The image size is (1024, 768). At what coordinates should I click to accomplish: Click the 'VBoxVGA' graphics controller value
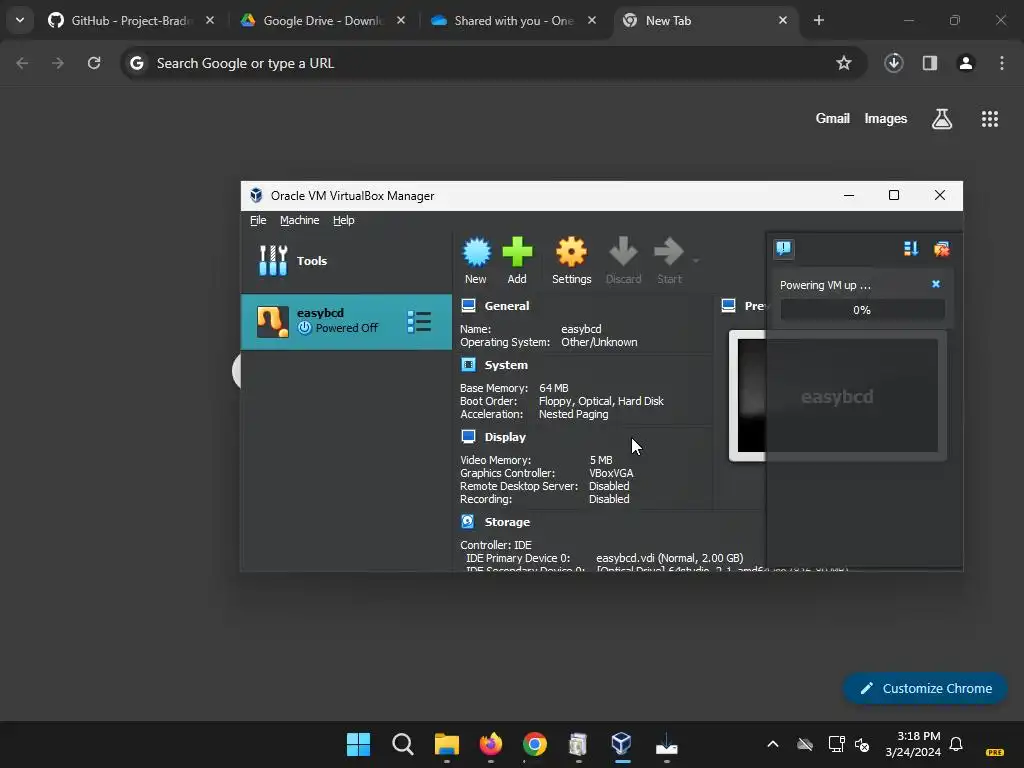(x=611, y=473)
